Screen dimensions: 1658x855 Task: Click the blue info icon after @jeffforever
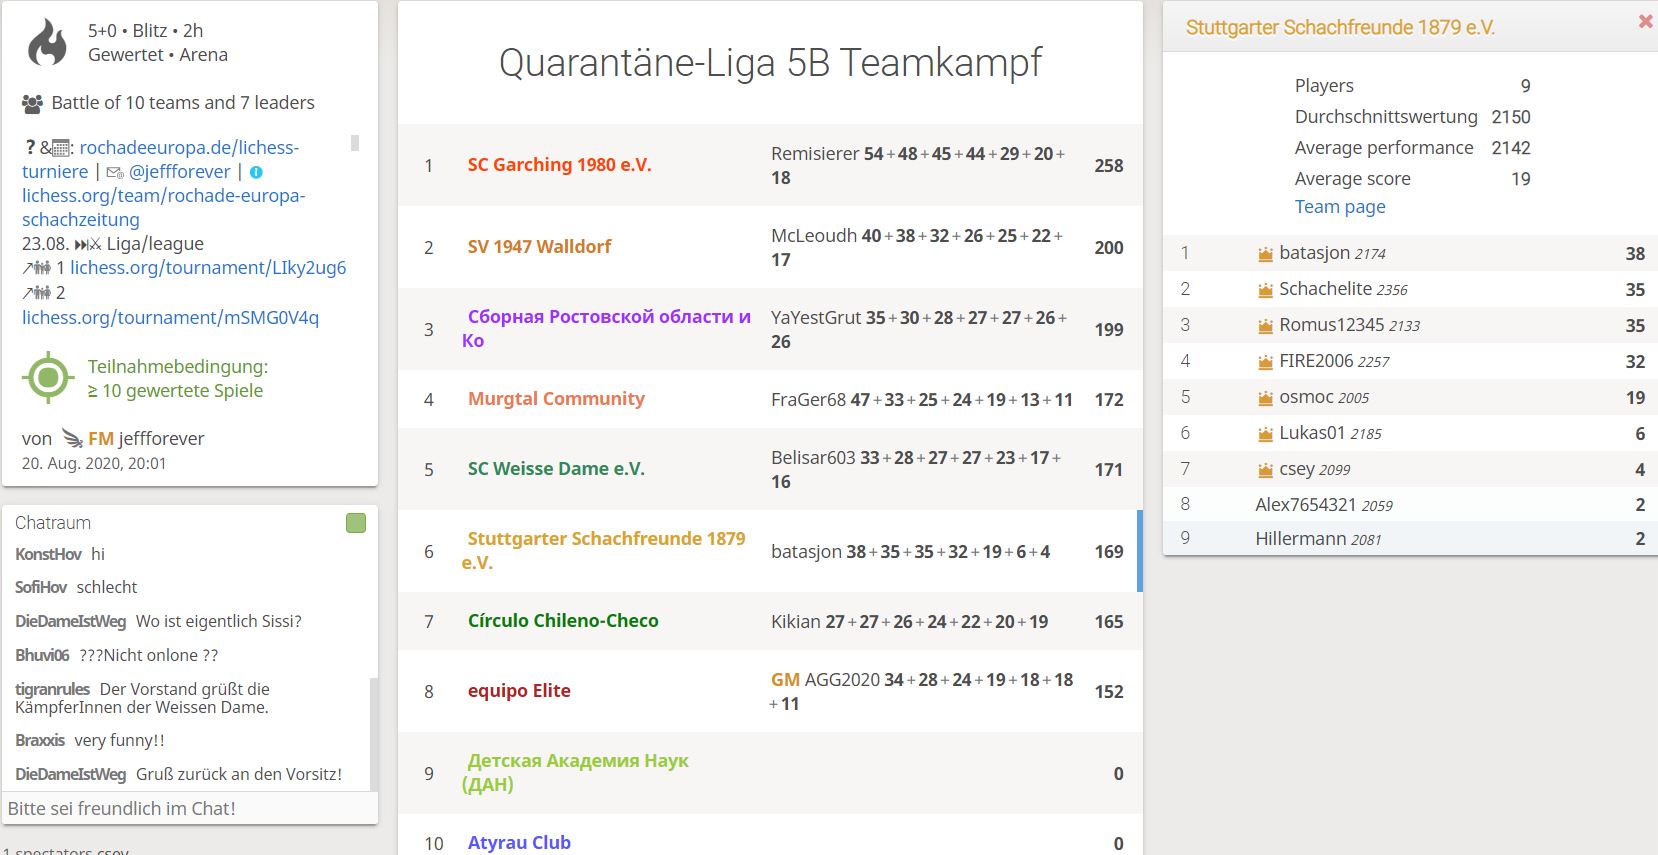(256, 172)
